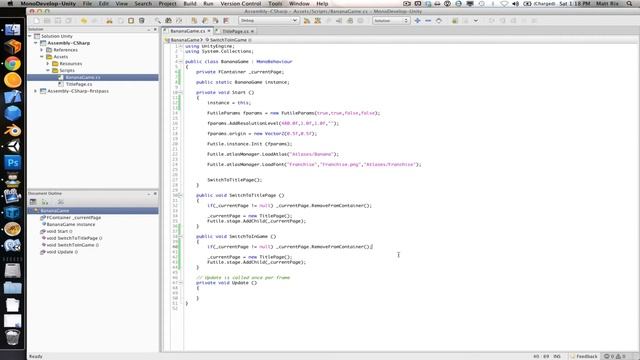Click the Wi-Fi icon in menu bar

point(504,4)
